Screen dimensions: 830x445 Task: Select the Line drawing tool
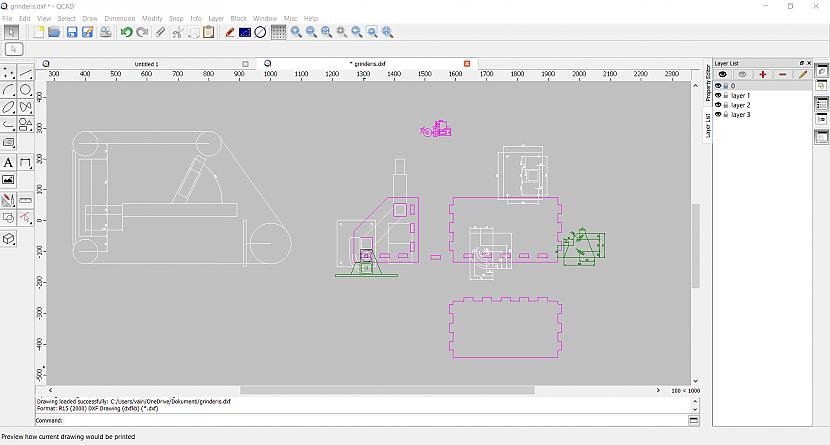(25, 72)
